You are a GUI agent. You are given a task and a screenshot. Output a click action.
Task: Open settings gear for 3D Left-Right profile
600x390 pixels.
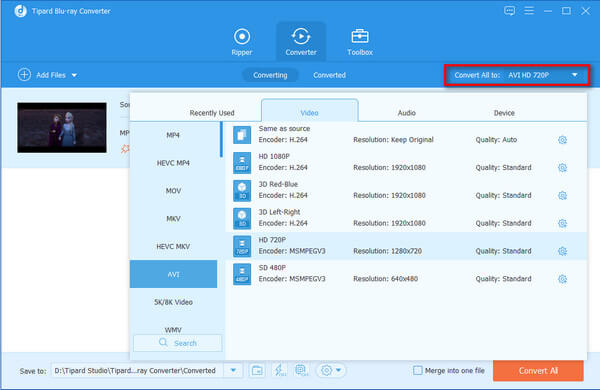pos(562,223)
